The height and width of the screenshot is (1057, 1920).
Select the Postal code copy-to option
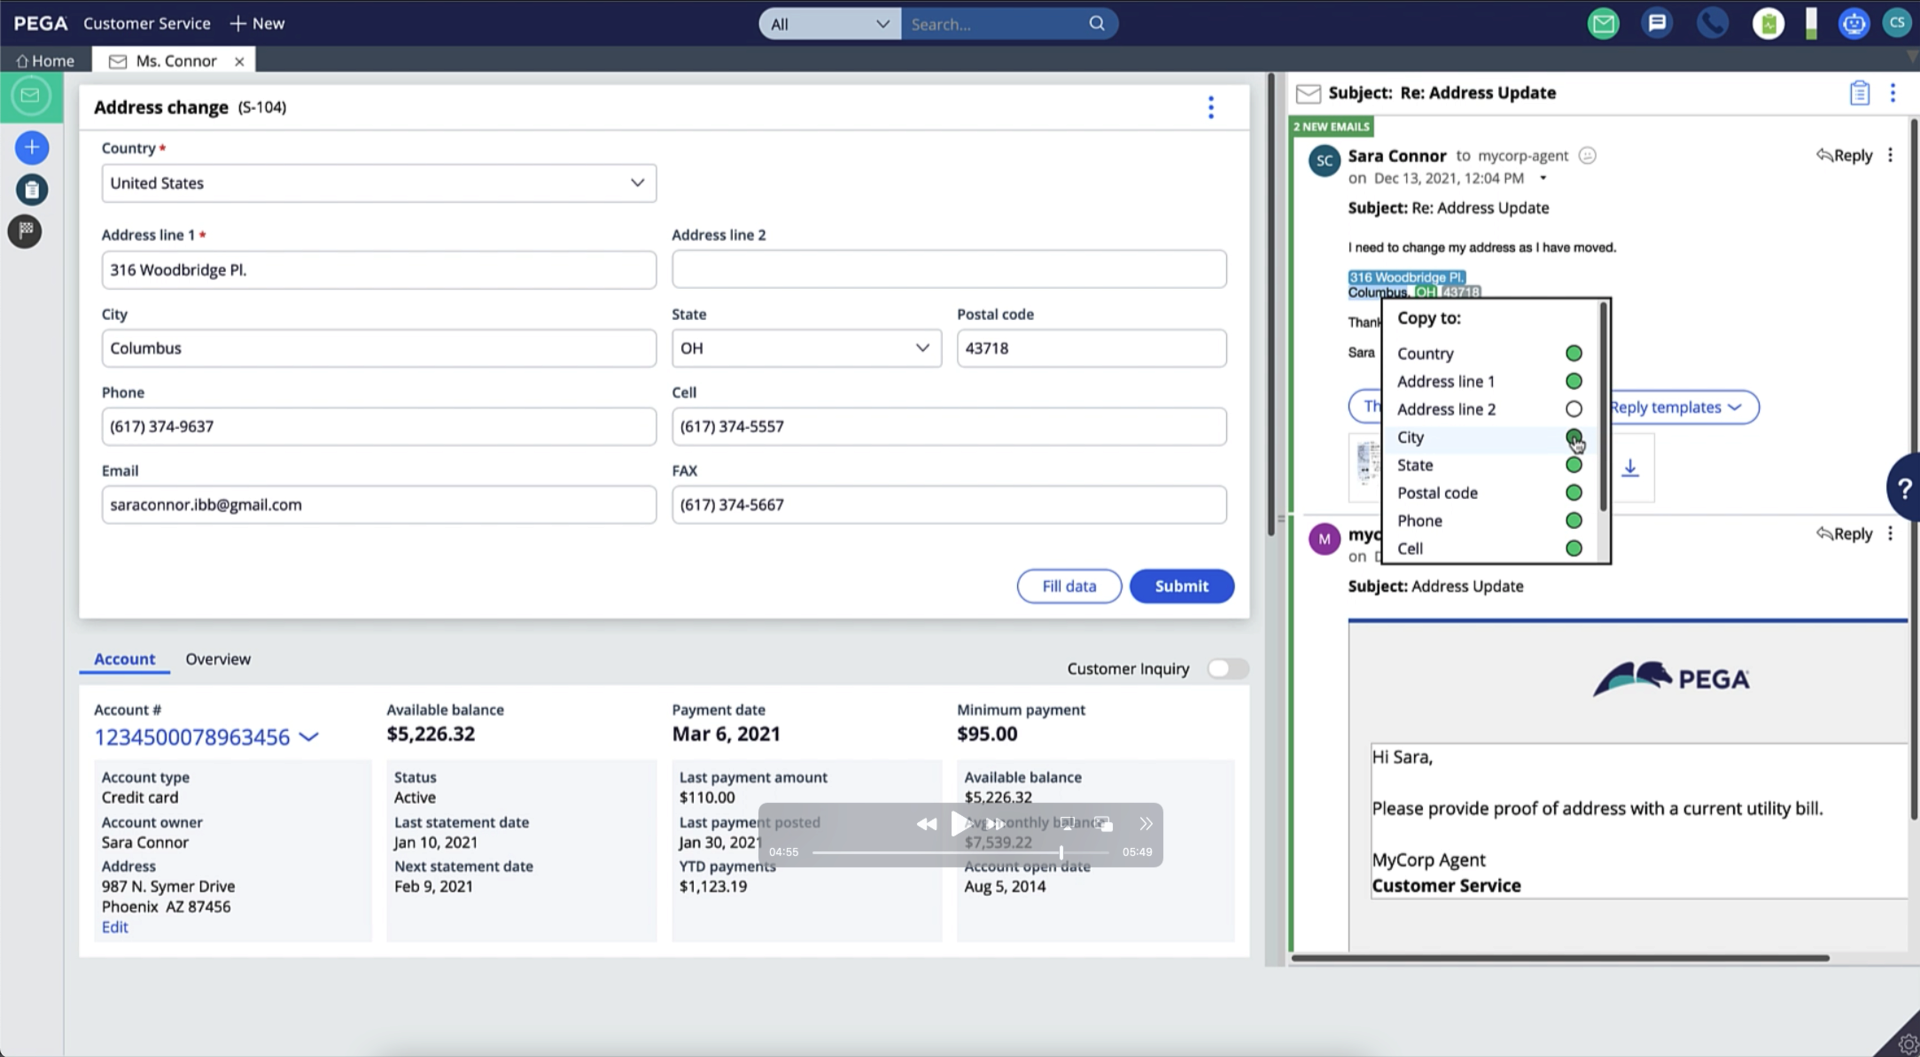[1573, 493]
